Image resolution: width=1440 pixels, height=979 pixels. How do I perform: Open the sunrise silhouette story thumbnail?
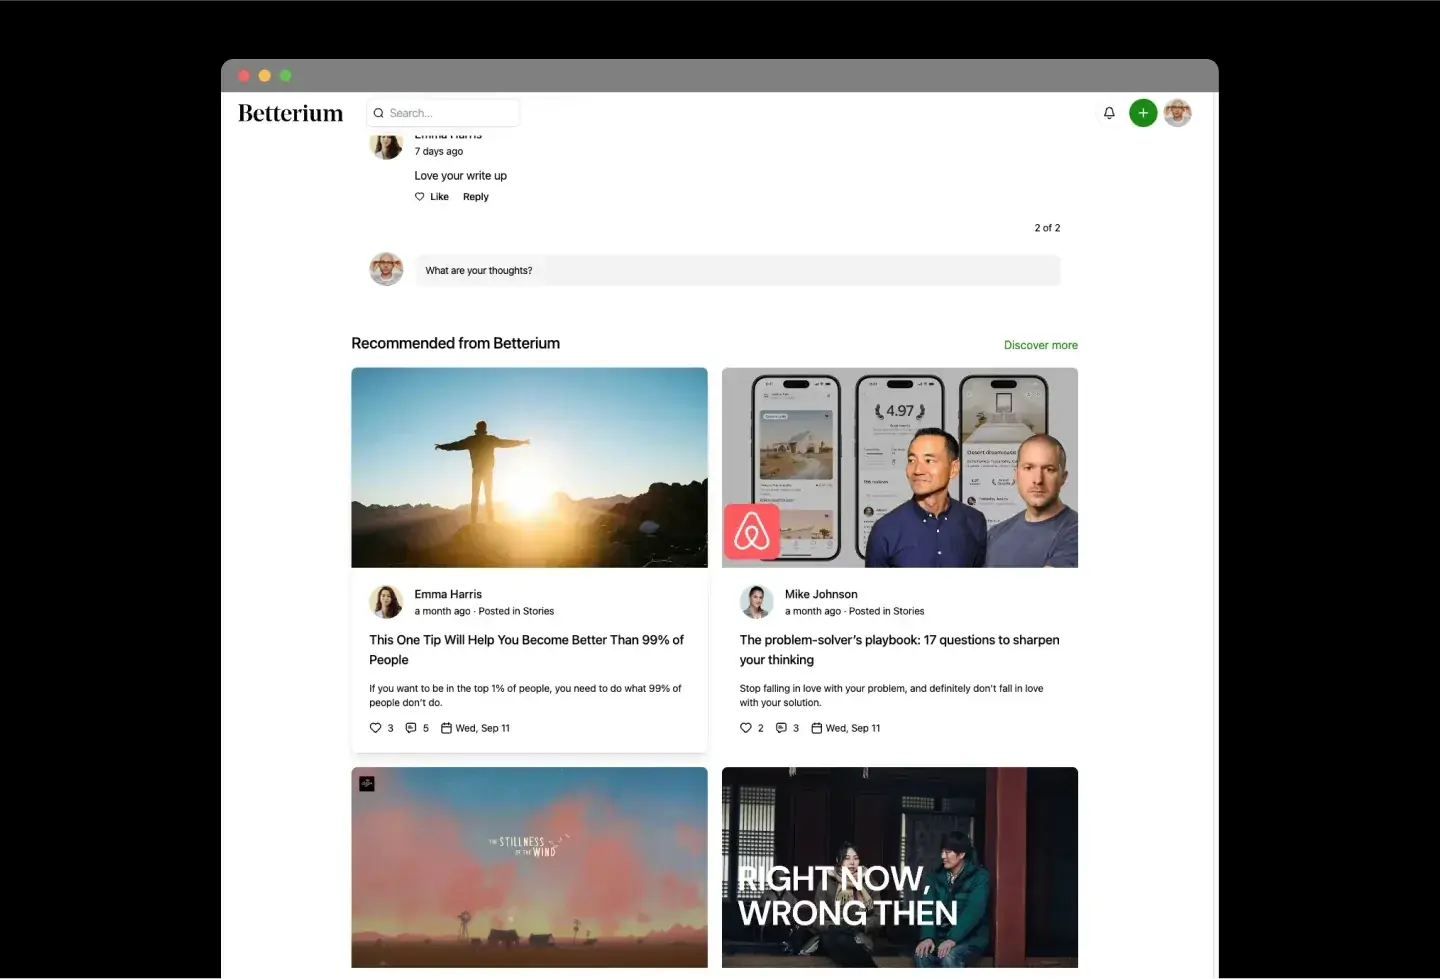tap(529, 468)
